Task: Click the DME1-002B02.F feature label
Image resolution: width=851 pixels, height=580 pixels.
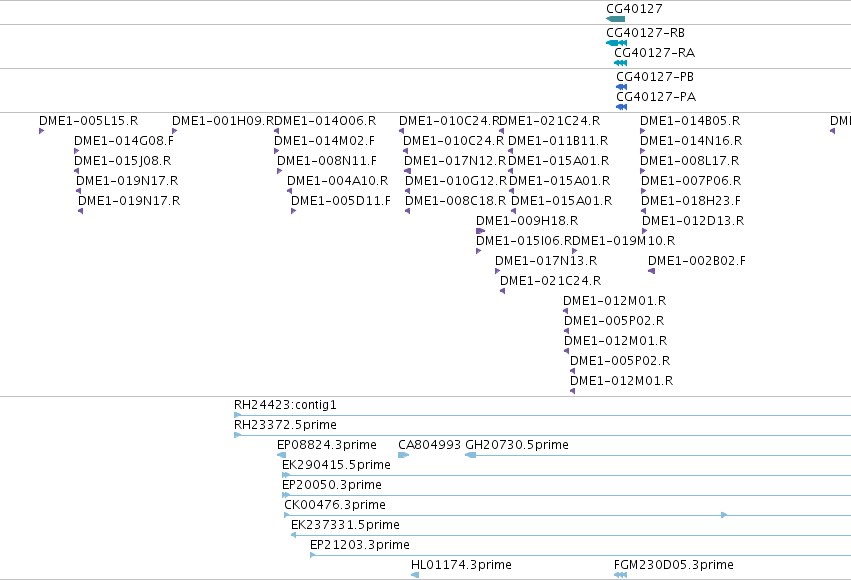Action: point(697,261)
